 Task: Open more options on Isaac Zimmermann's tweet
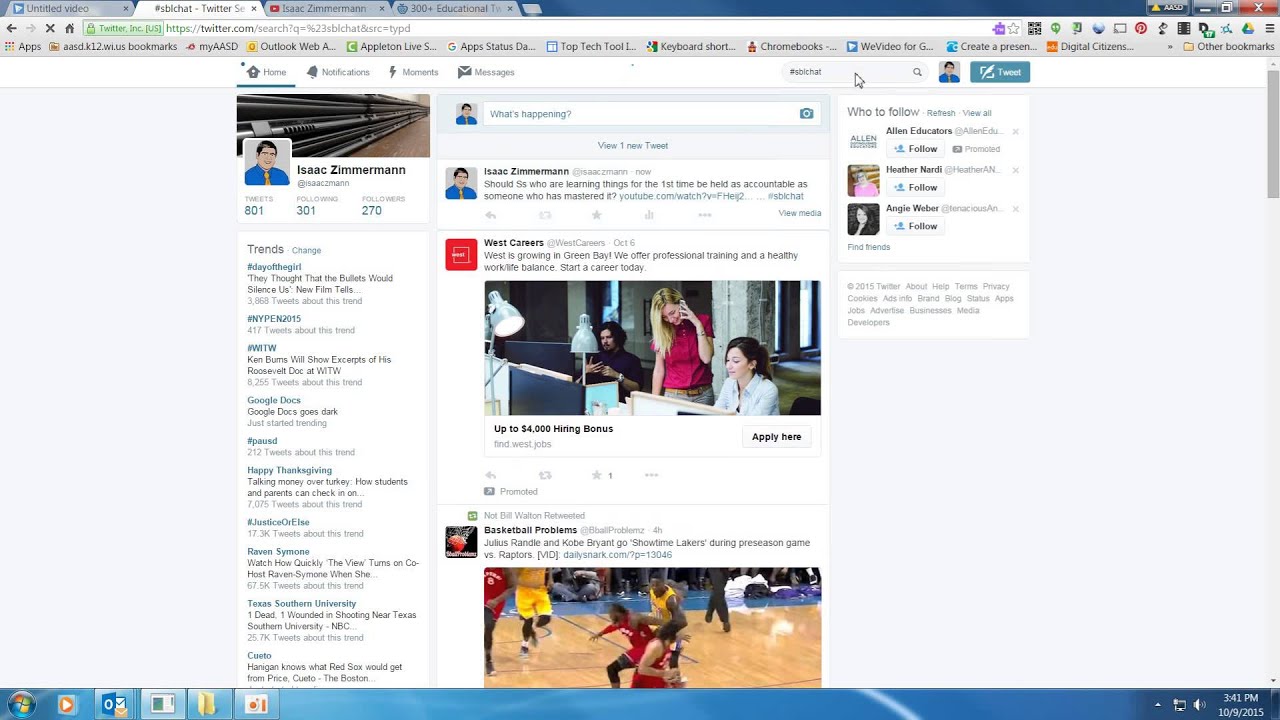(x=704, y=215)
